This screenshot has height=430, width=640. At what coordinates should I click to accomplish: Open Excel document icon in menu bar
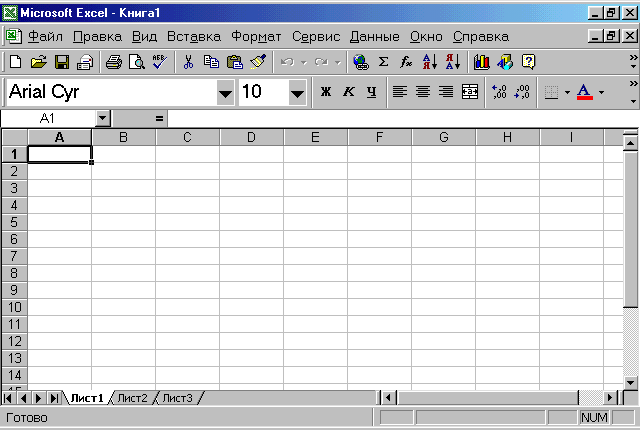tap(13, 36)
